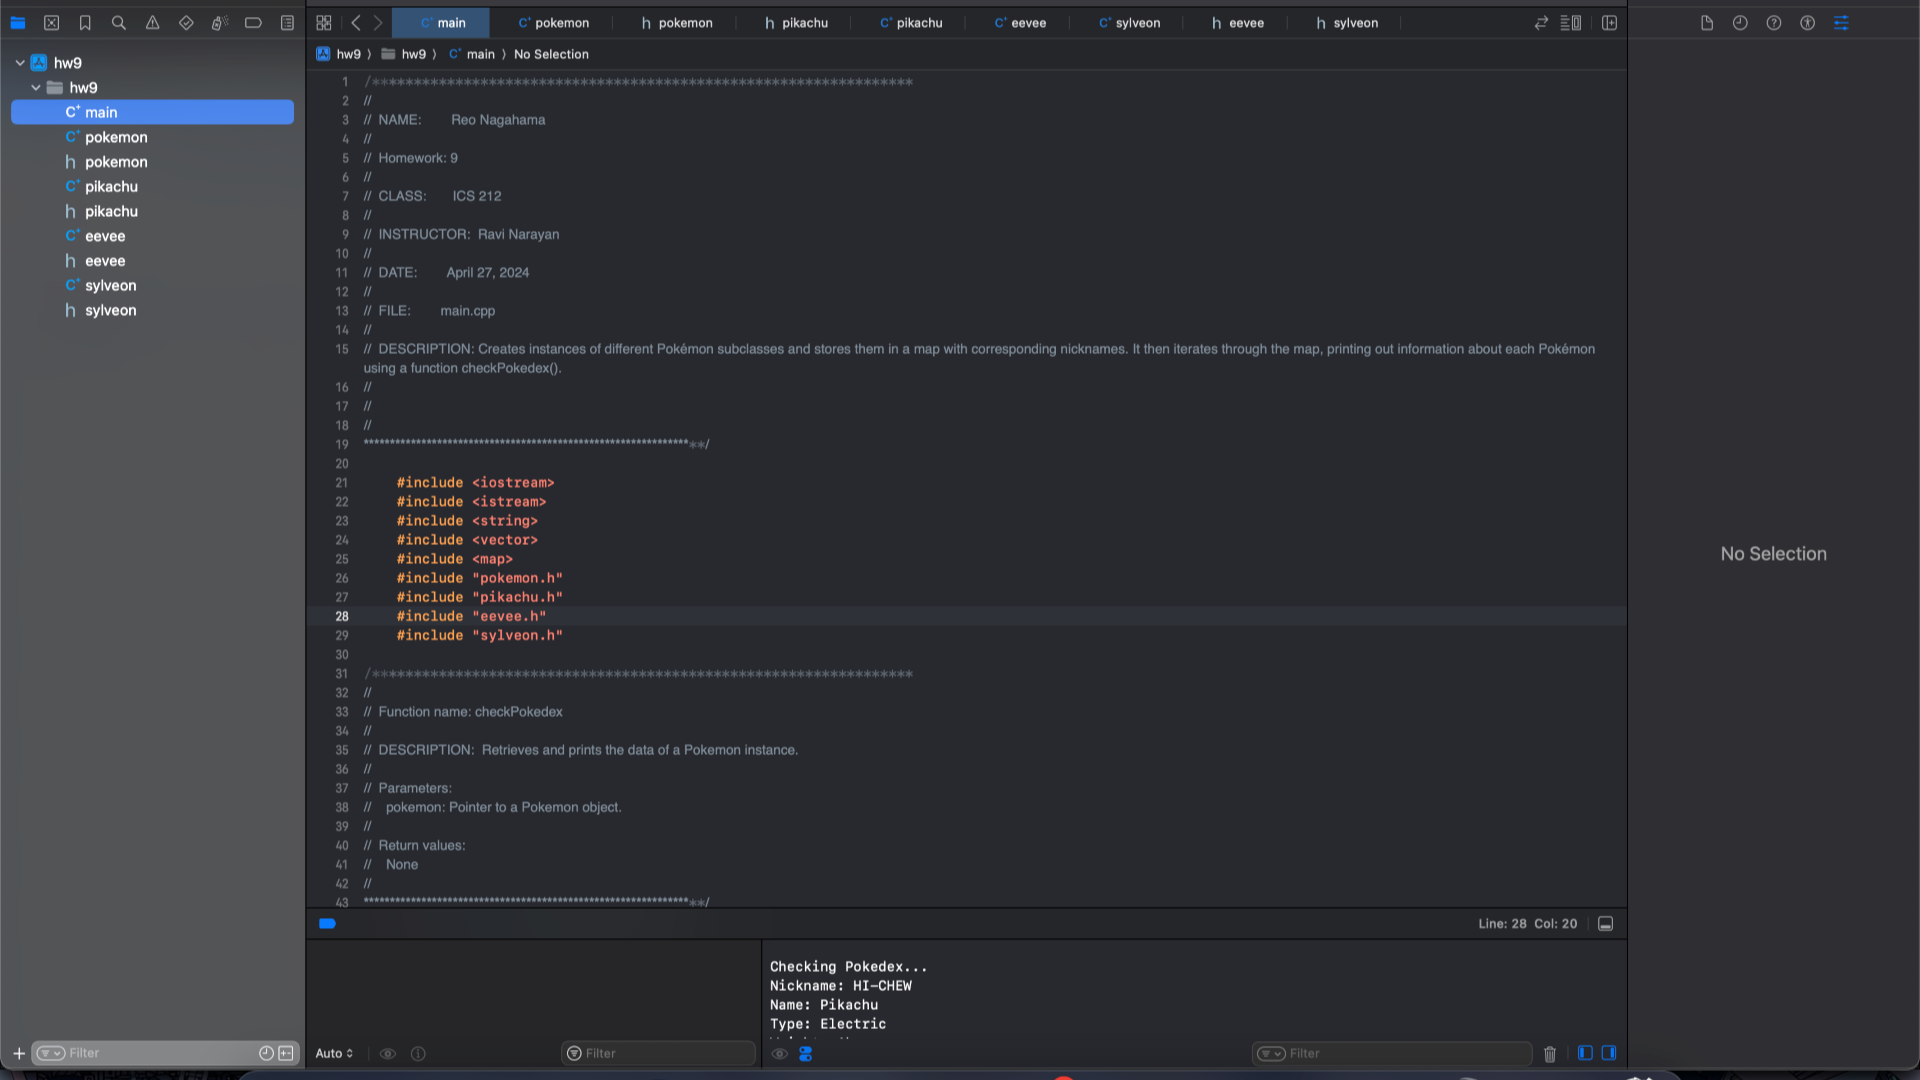
Task: Select eevee header file in navigator
Action: [105, 261]
